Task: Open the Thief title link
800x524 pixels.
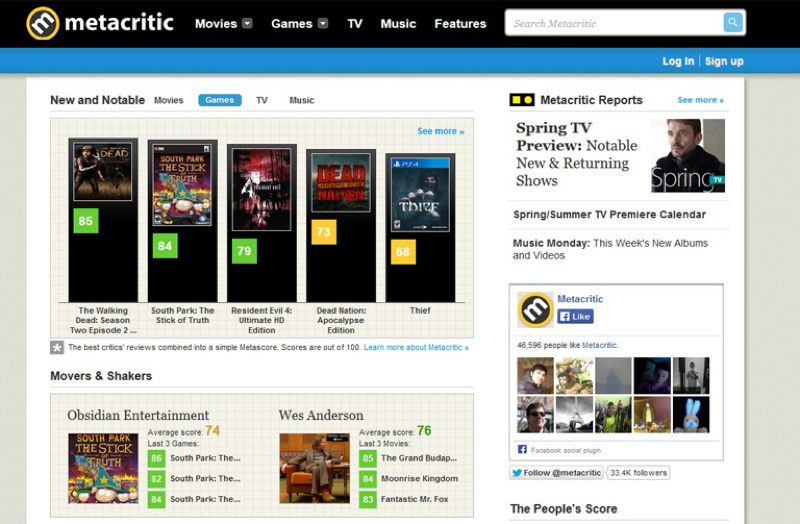Action: (x=420, y=310)
